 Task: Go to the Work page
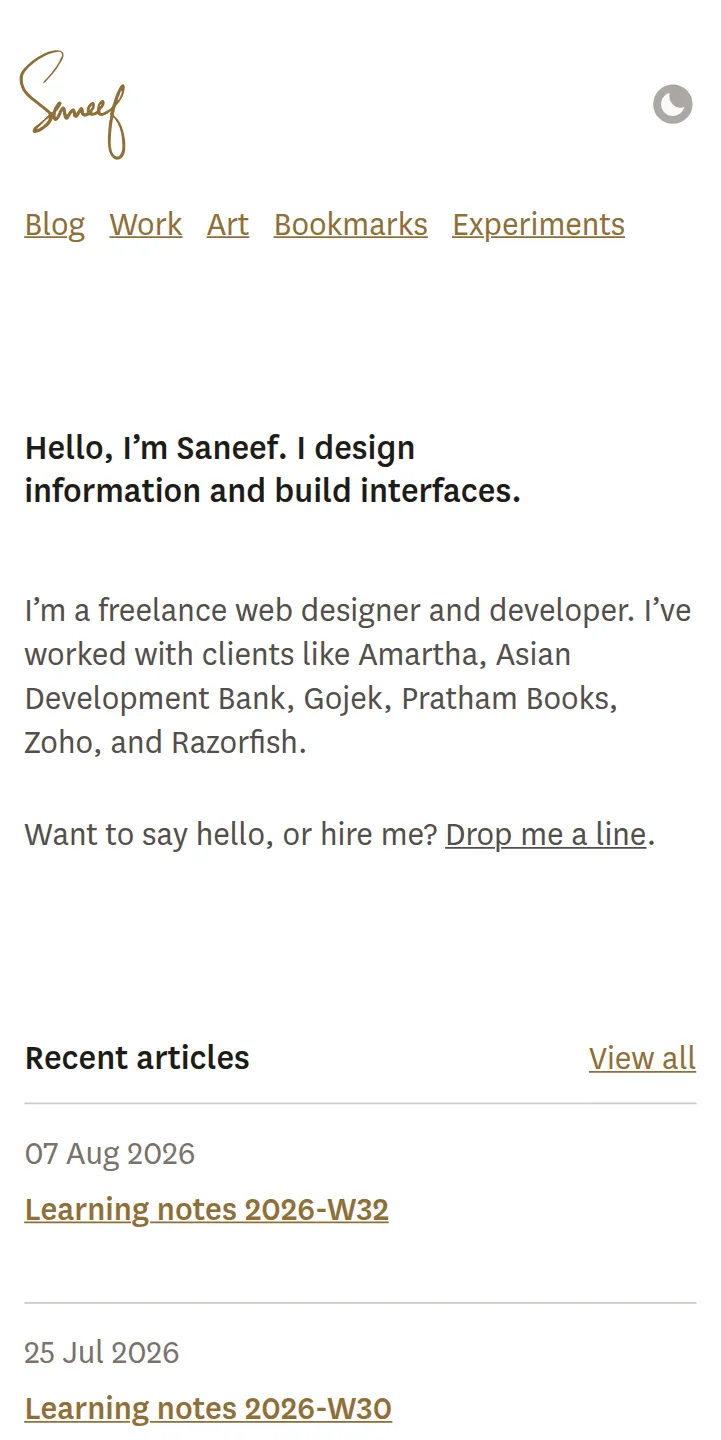(x=146, y=224)
